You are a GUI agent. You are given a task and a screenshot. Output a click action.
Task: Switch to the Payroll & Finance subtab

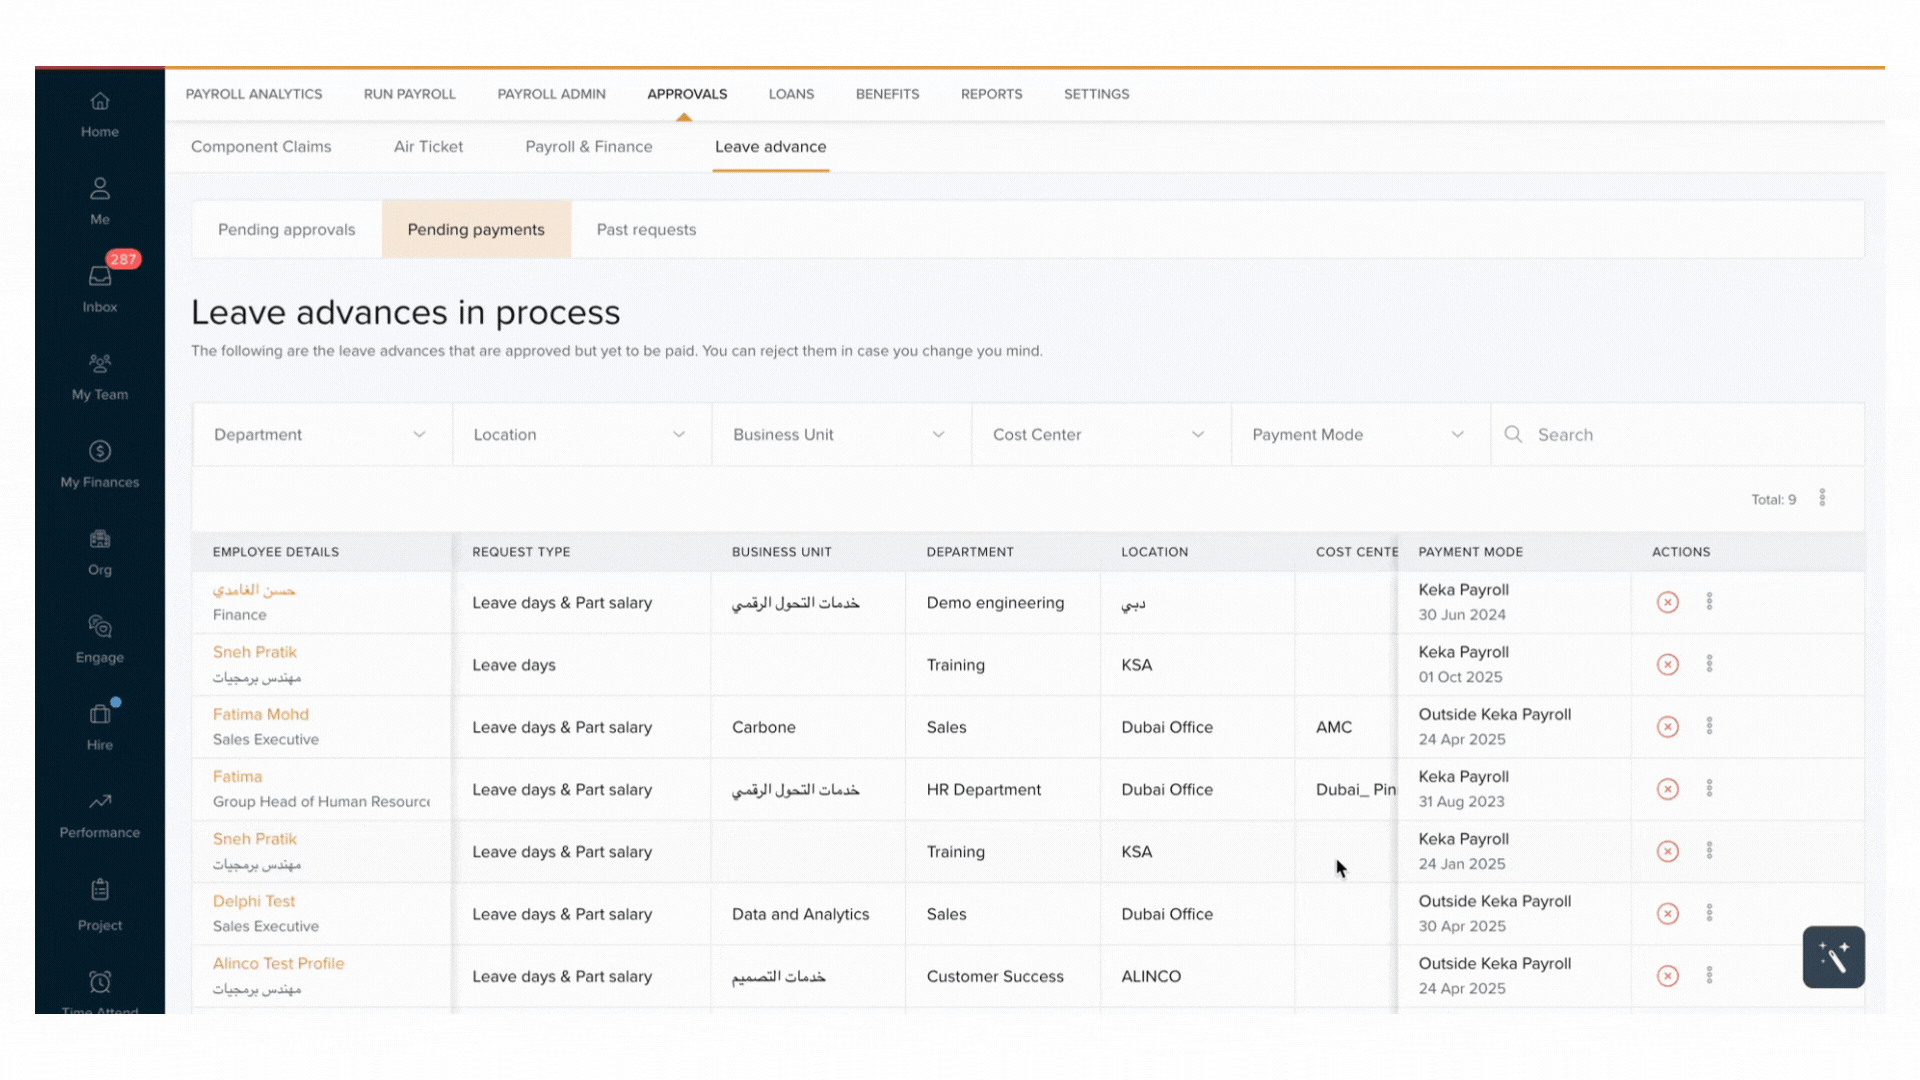click(x=588, y=147)
